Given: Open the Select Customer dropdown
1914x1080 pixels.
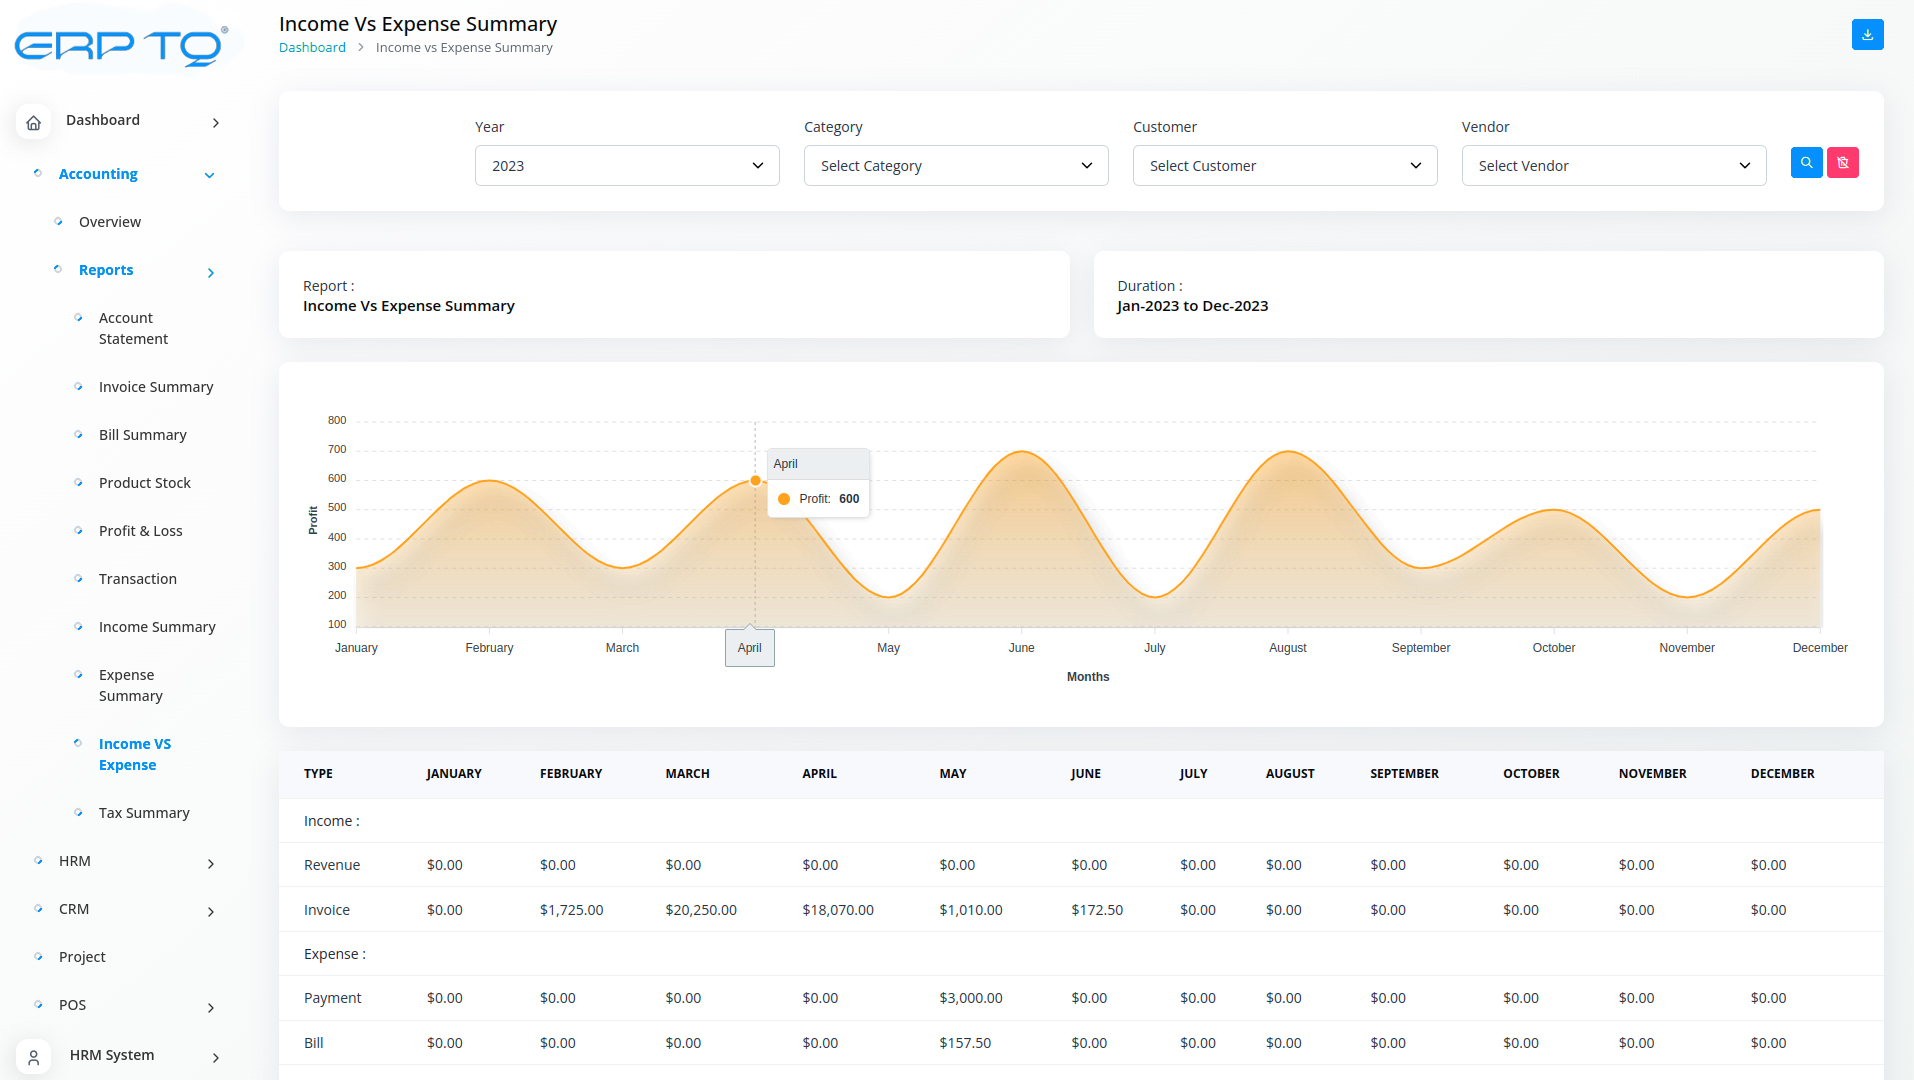Looking at the screenshot, I should (1284, 166).
